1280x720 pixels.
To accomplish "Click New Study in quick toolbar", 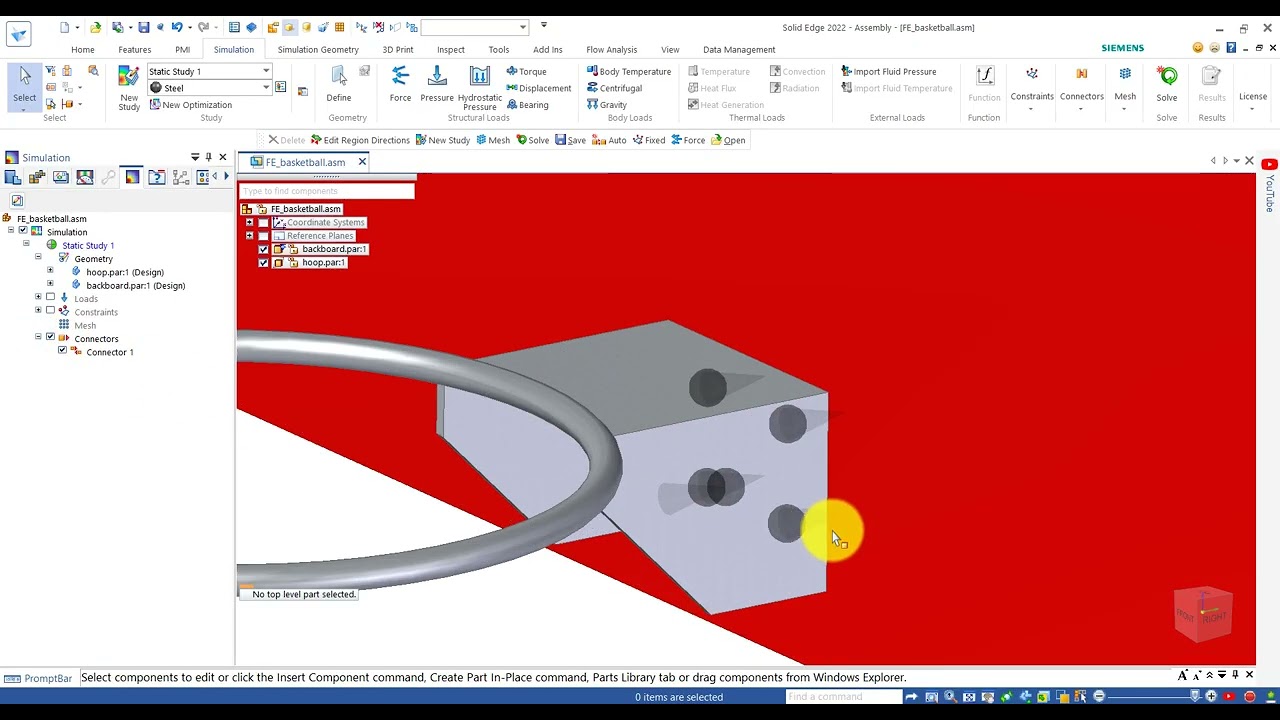I will tap(442, 140).
